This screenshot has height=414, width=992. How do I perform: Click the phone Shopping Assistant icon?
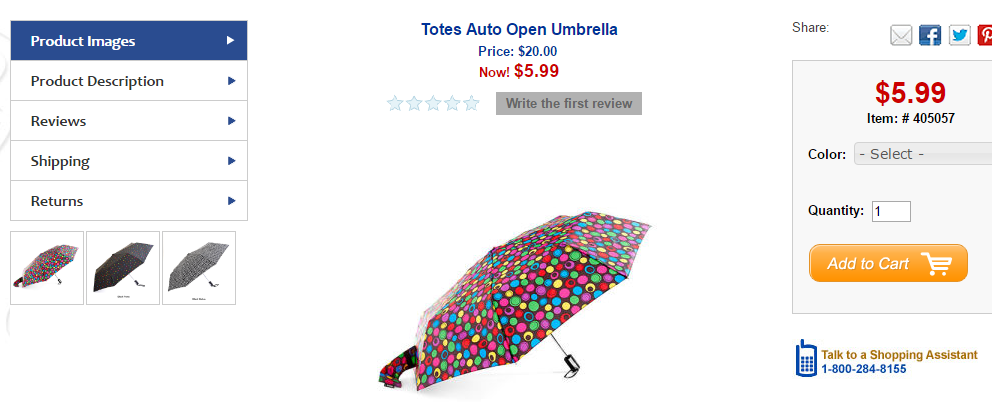[x=806, y=358]
